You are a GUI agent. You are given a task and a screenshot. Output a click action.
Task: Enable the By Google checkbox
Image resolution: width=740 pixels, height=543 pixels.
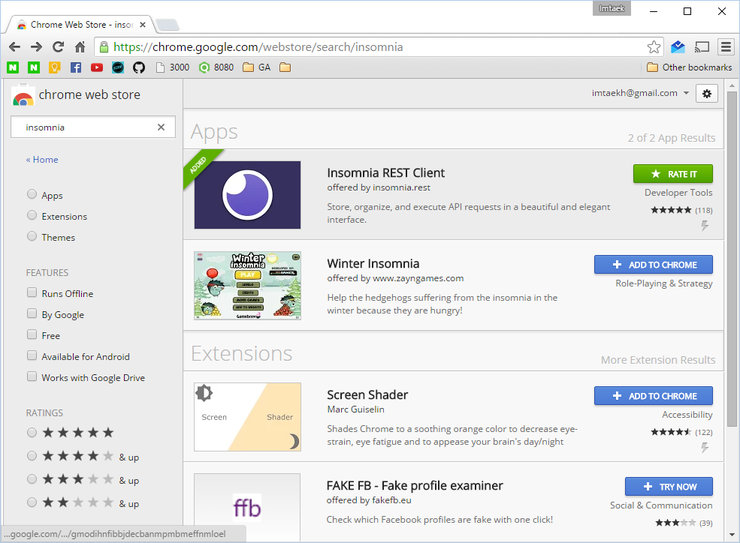32,314
